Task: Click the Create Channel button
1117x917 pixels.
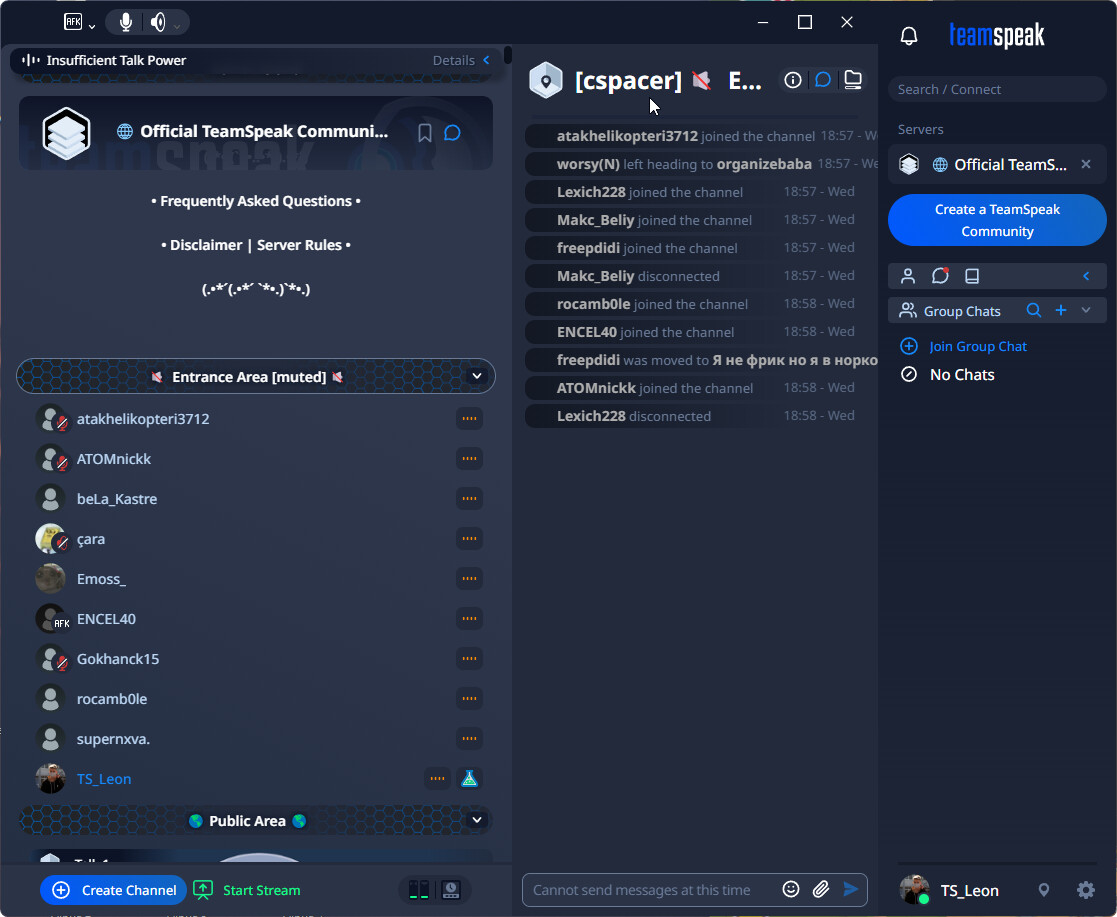Action: (x=114, y=890)
